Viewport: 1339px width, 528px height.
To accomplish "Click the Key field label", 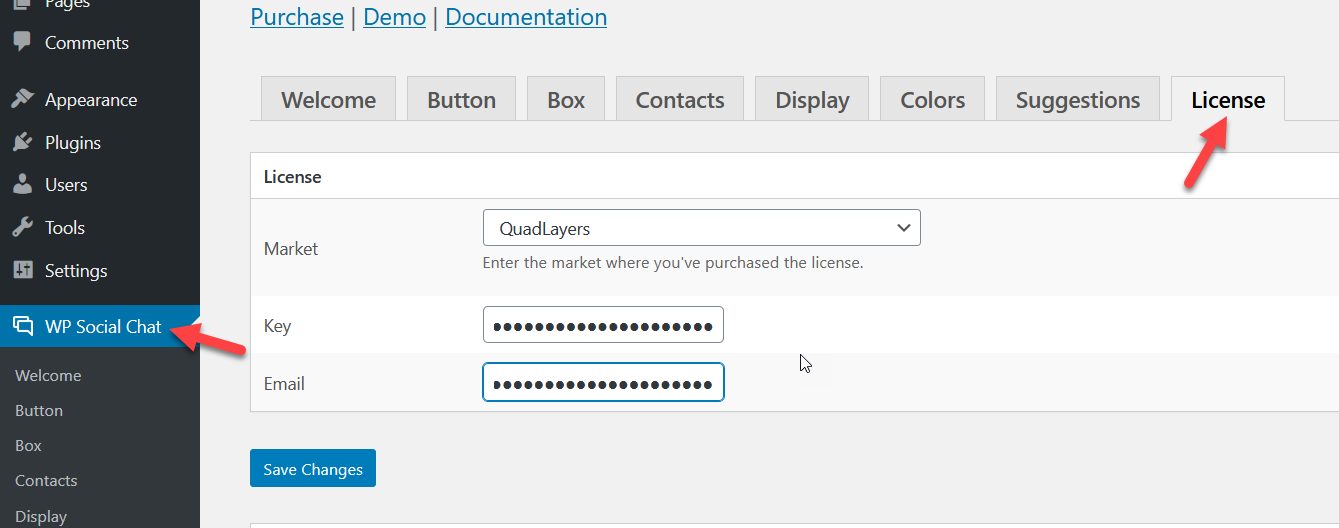I will coord(277,326).
